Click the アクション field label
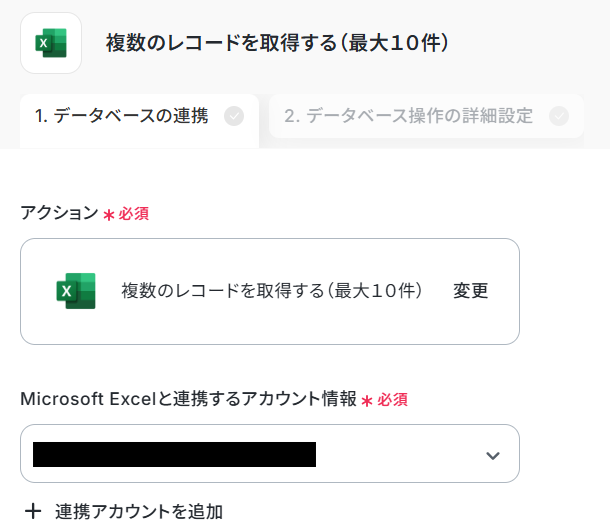 pos(59,213)
